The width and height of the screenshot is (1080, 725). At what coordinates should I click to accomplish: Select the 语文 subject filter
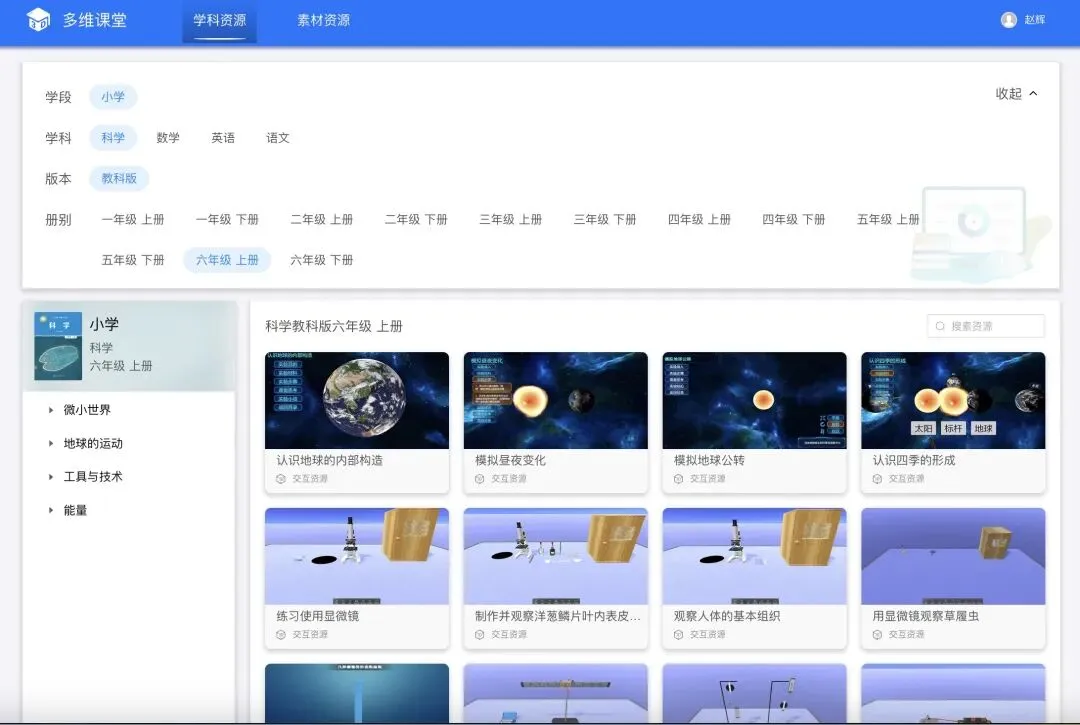(278, 138)
